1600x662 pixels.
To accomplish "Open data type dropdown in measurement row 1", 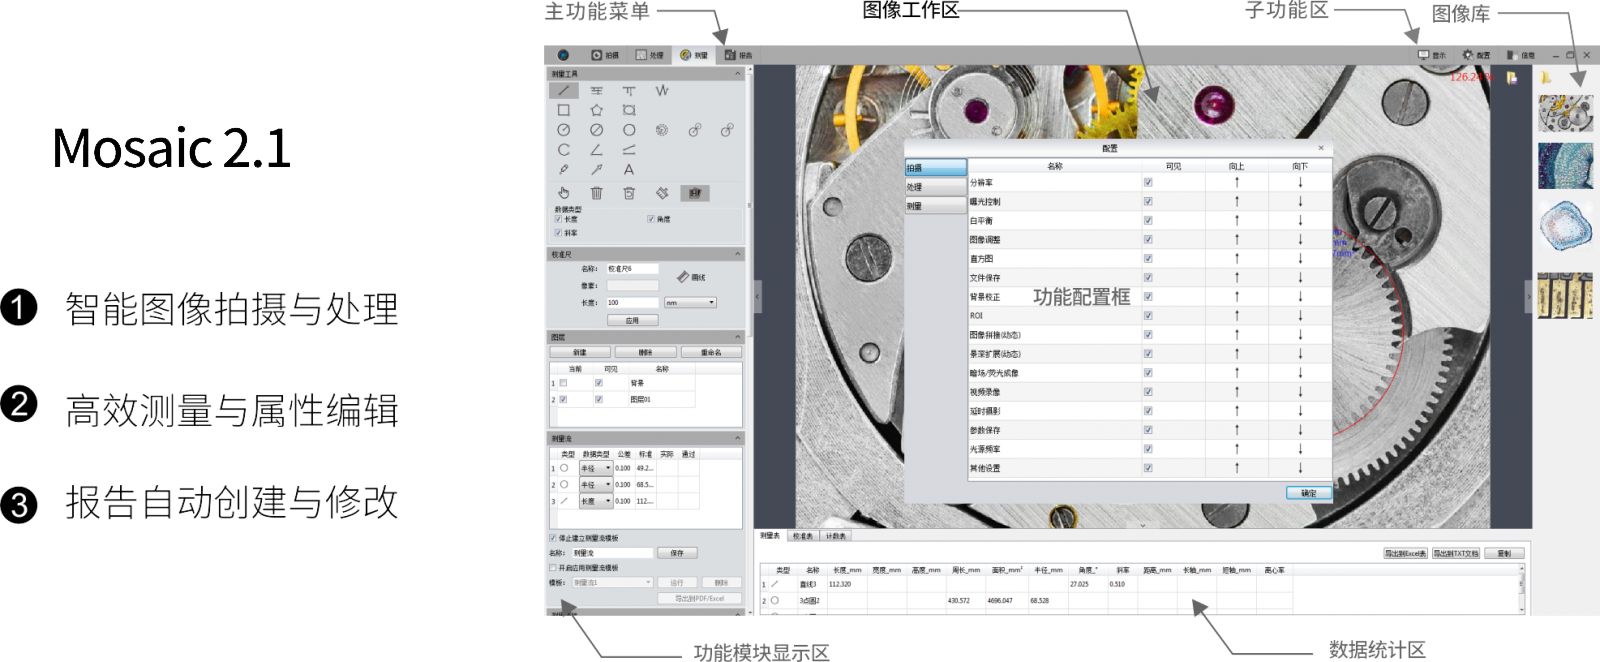I will coord(596,468).
